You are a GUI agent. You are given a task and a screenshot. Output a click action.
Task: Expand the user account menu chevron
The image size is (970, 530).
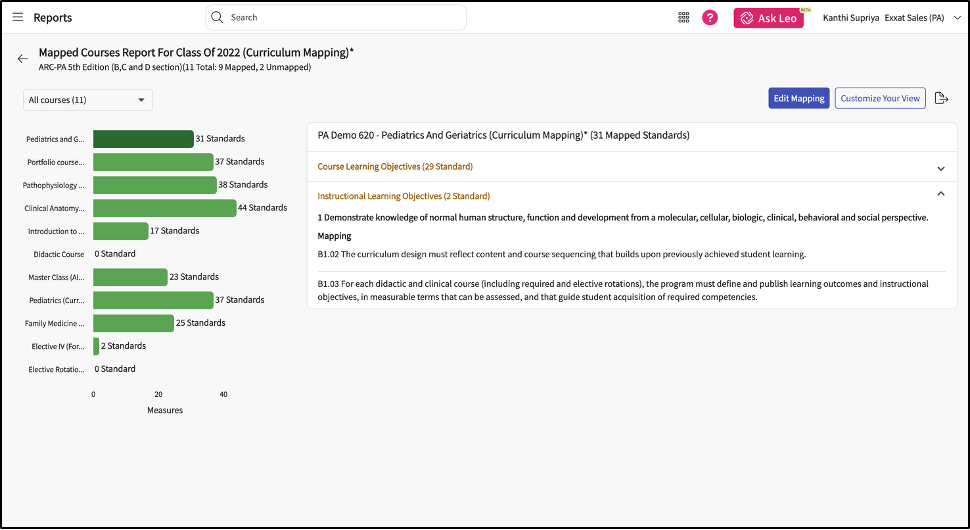[957, 18]
